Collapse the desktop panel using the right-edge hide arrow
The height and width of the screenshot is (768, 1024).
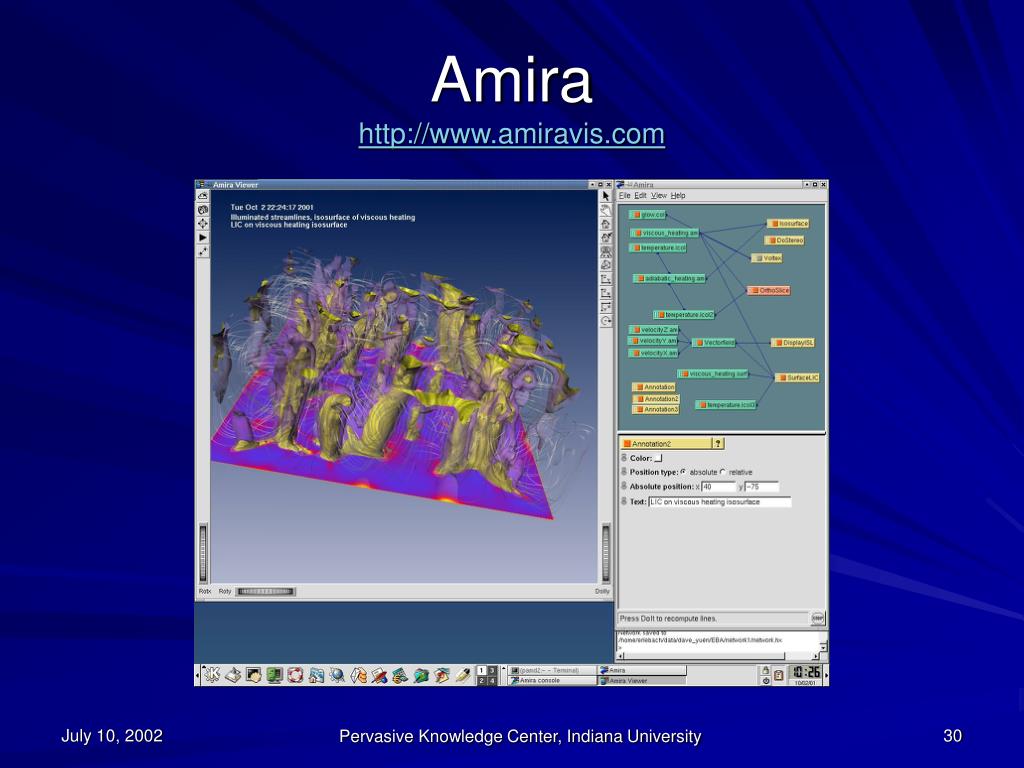point(826,675)
